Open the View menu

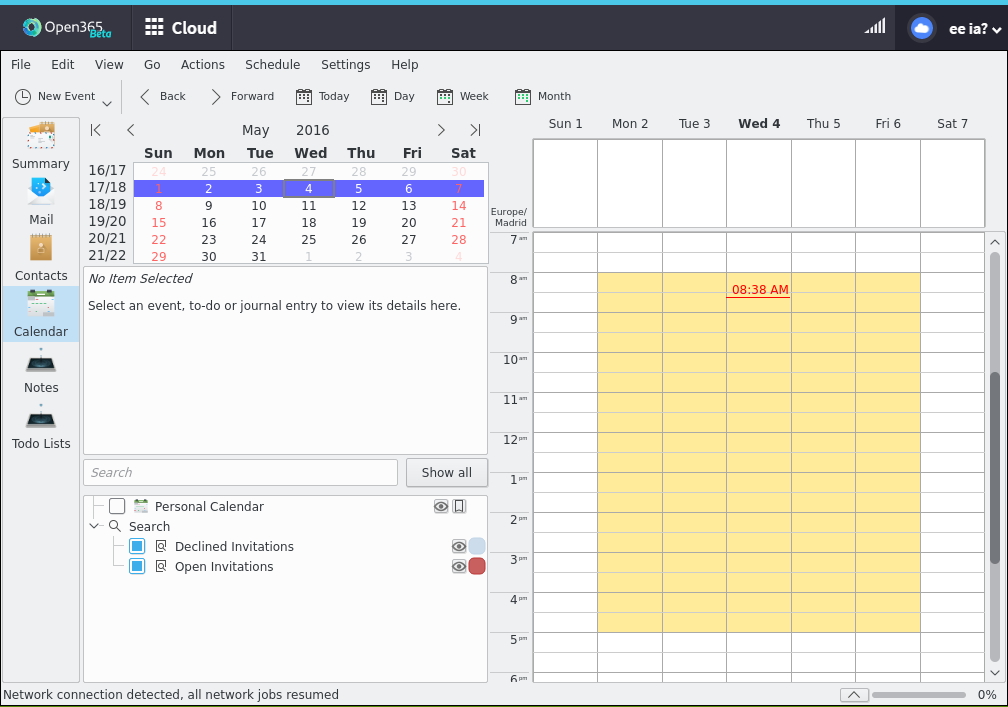[109, 64]
